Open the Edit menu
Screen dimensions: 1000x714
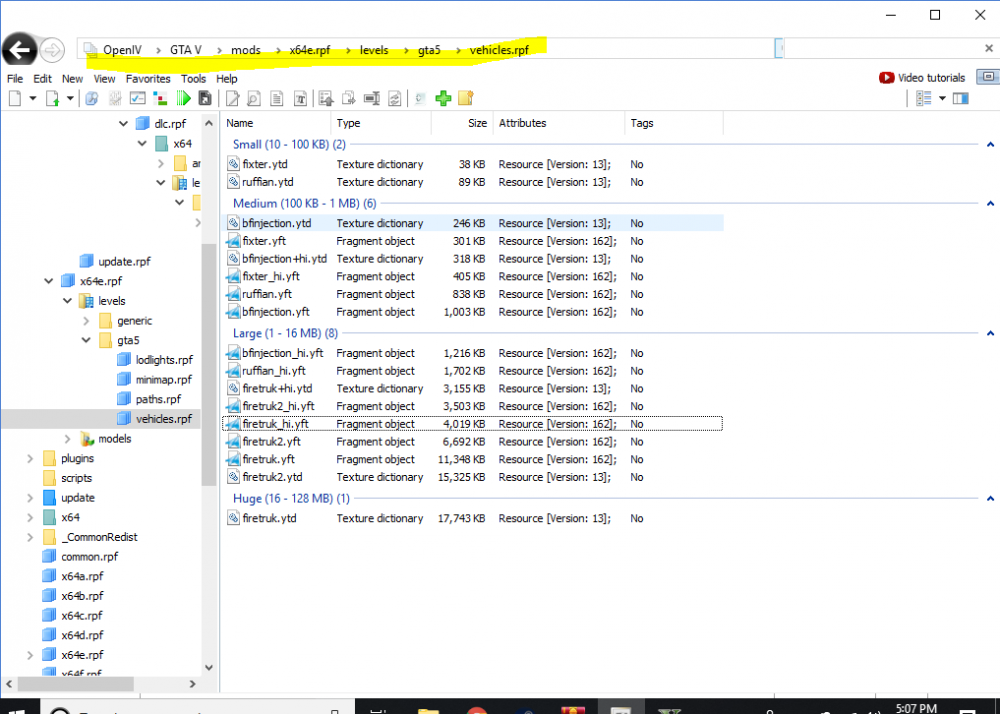(x=42, y=78)
